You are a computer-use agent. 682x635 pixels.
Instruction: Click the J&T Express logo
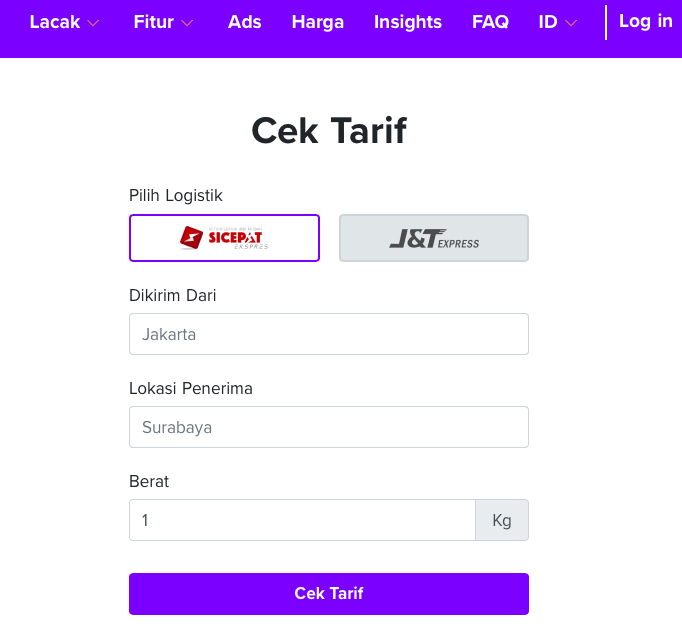pos(434,239)
